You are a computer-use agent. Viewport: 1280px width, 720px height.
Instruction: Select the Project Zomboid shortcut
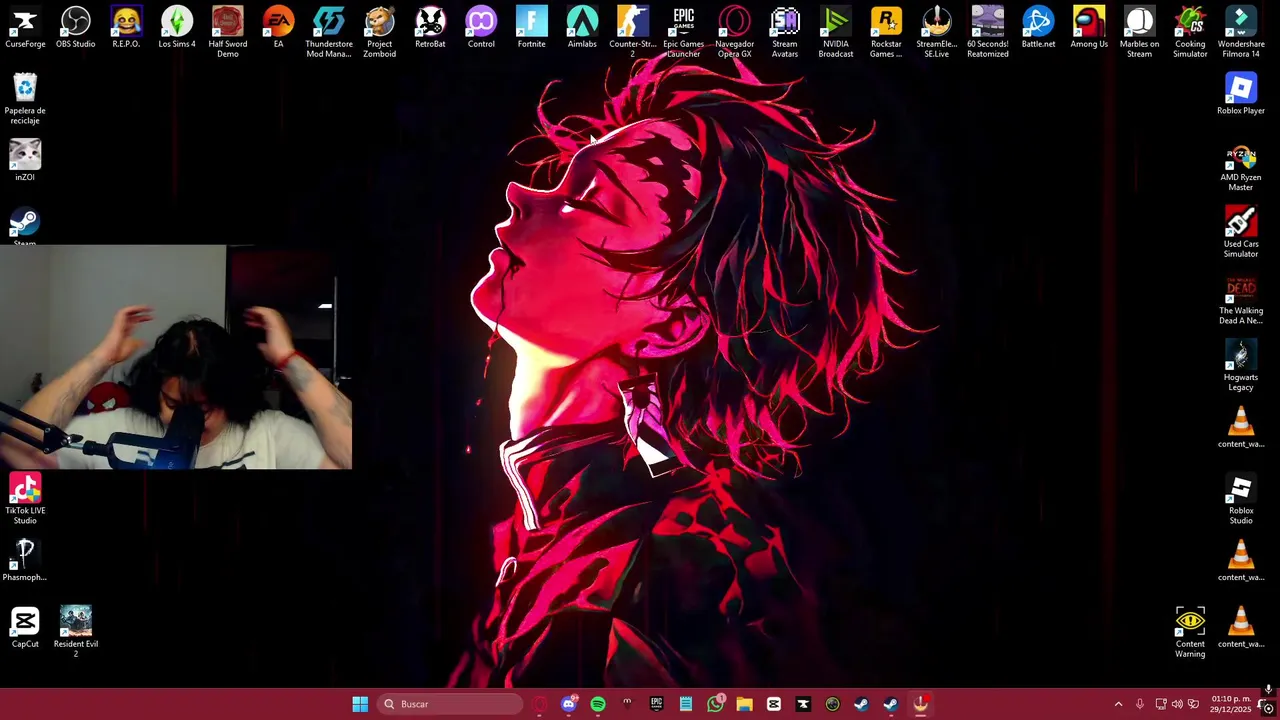tap(379, 32)
